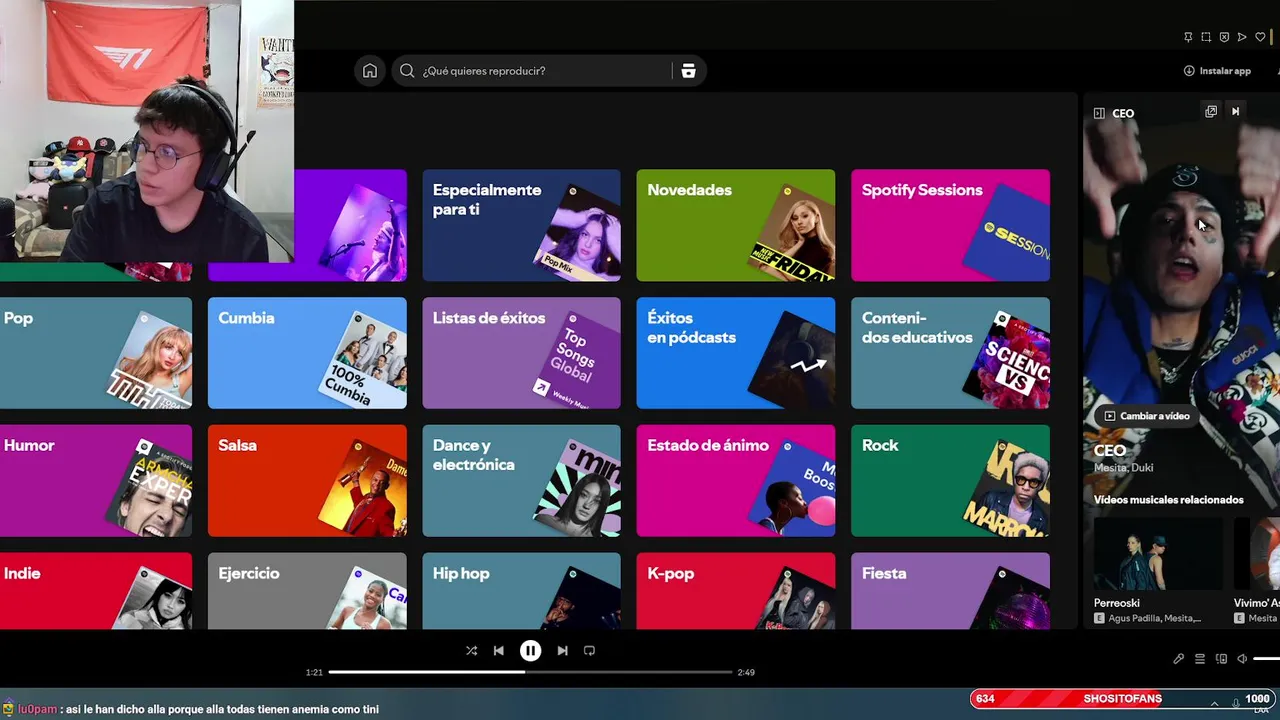Click Instalar app link

(1217, 71)
